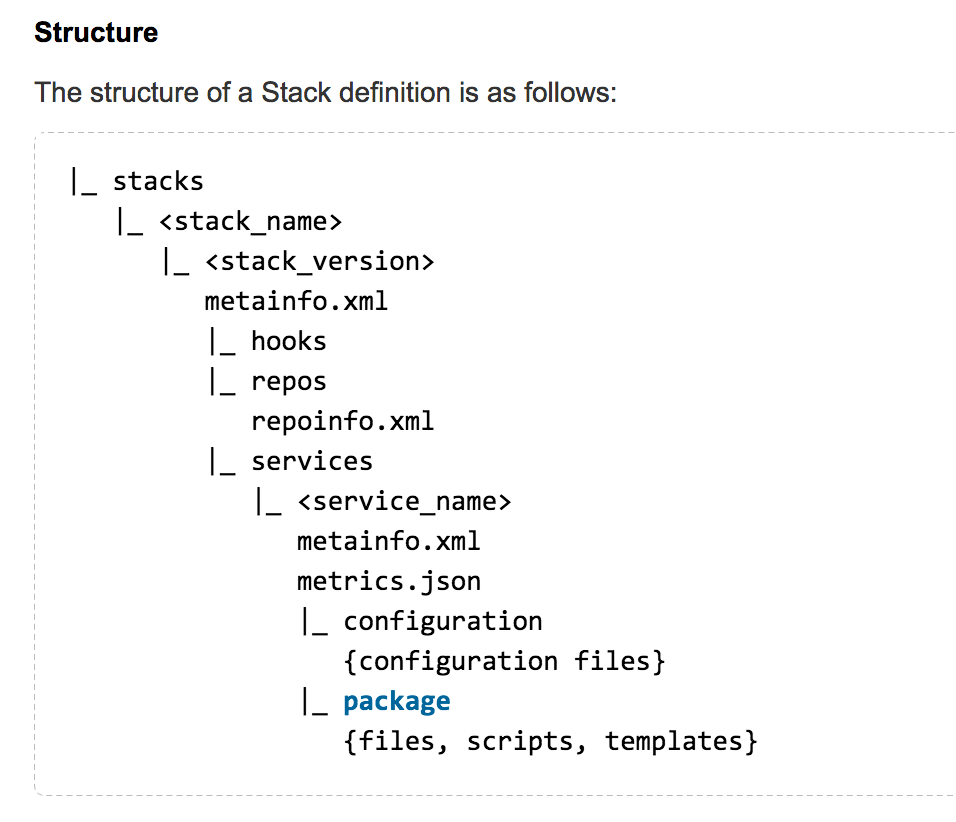Click the sentence introducing the Stack definition

click(x=326, y=93)
